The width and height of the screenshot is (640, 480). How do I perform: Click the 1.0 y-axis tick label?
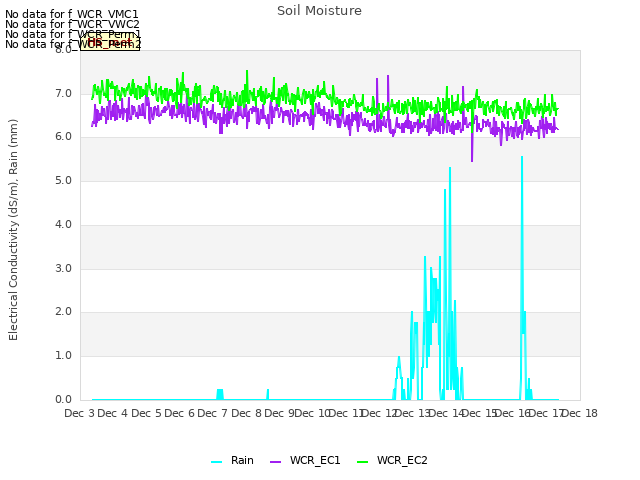coord(63,356)
